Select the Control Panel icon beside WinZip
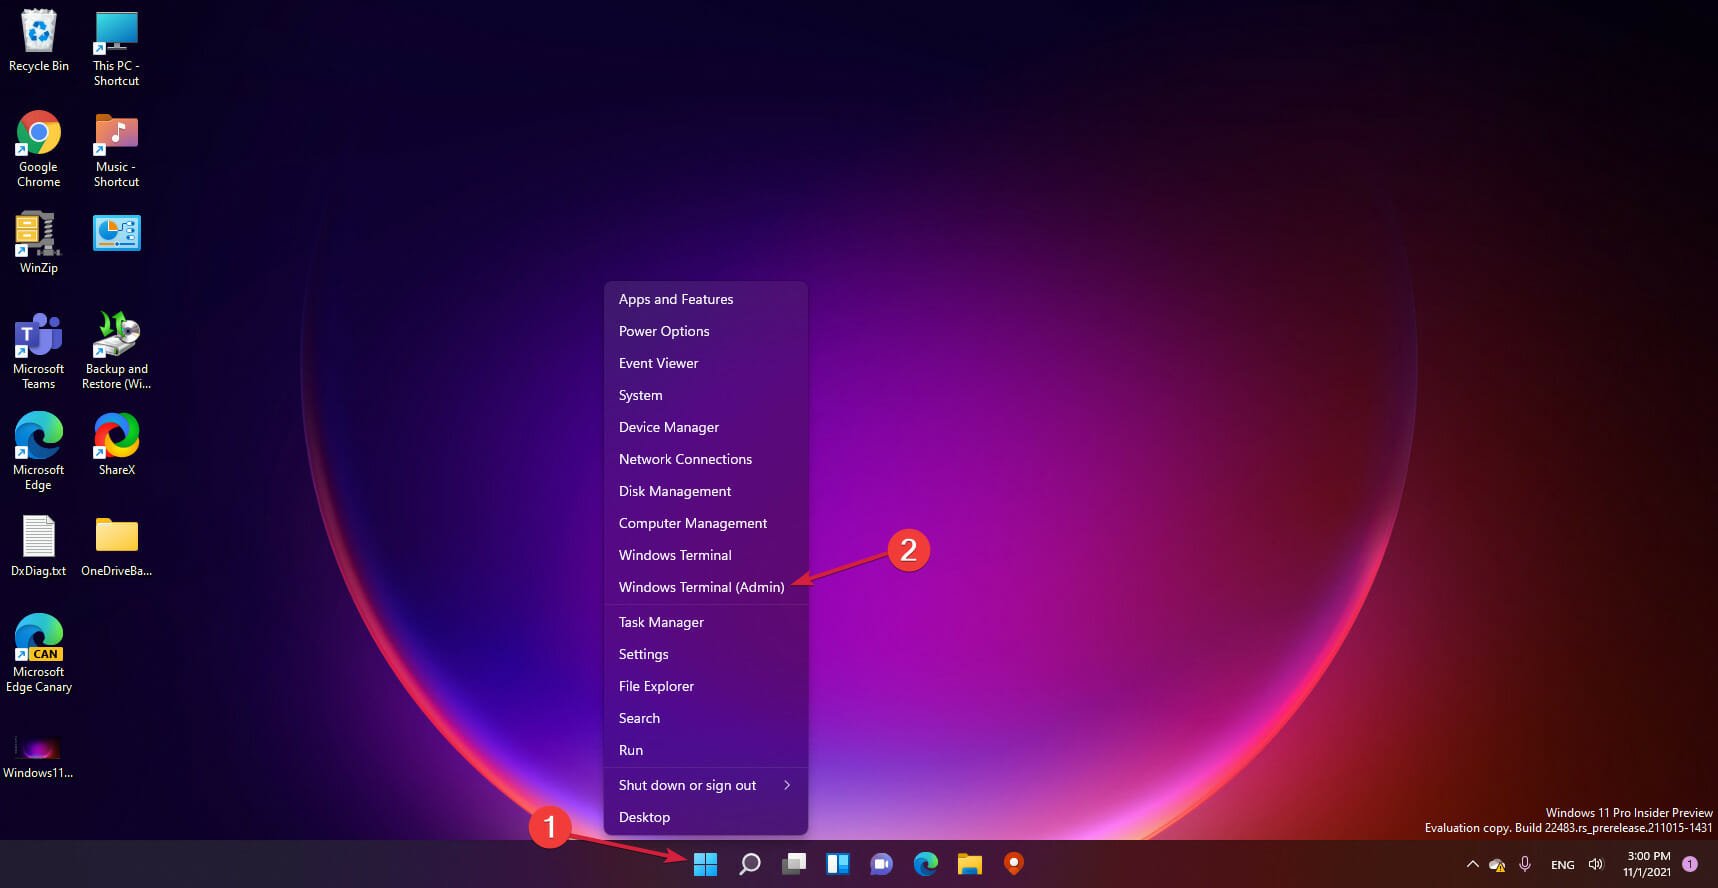 tap(116, 233)
